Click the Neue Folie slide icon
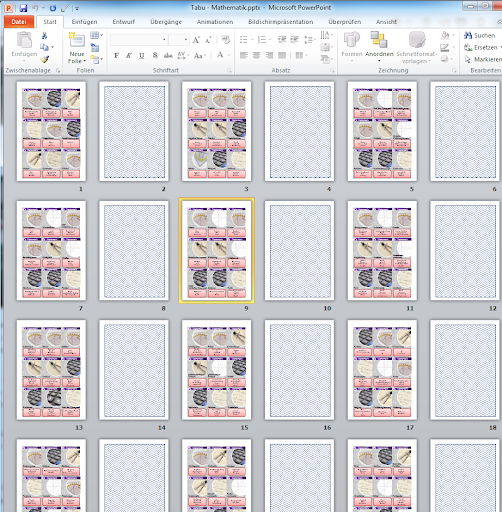 pyautogui.click(x=77, y=40)
